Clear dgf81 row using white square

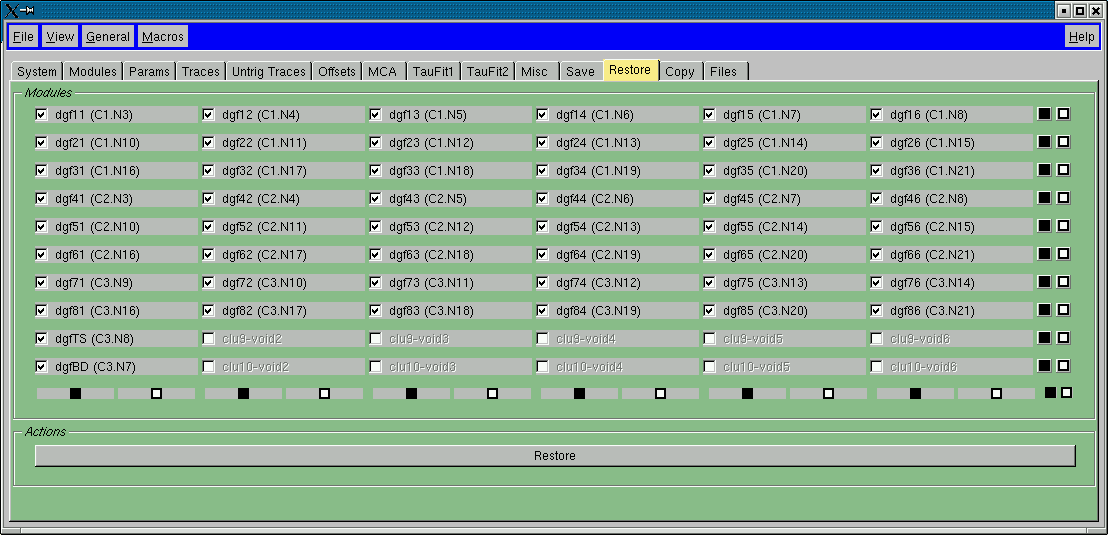tap(1063, 310)
